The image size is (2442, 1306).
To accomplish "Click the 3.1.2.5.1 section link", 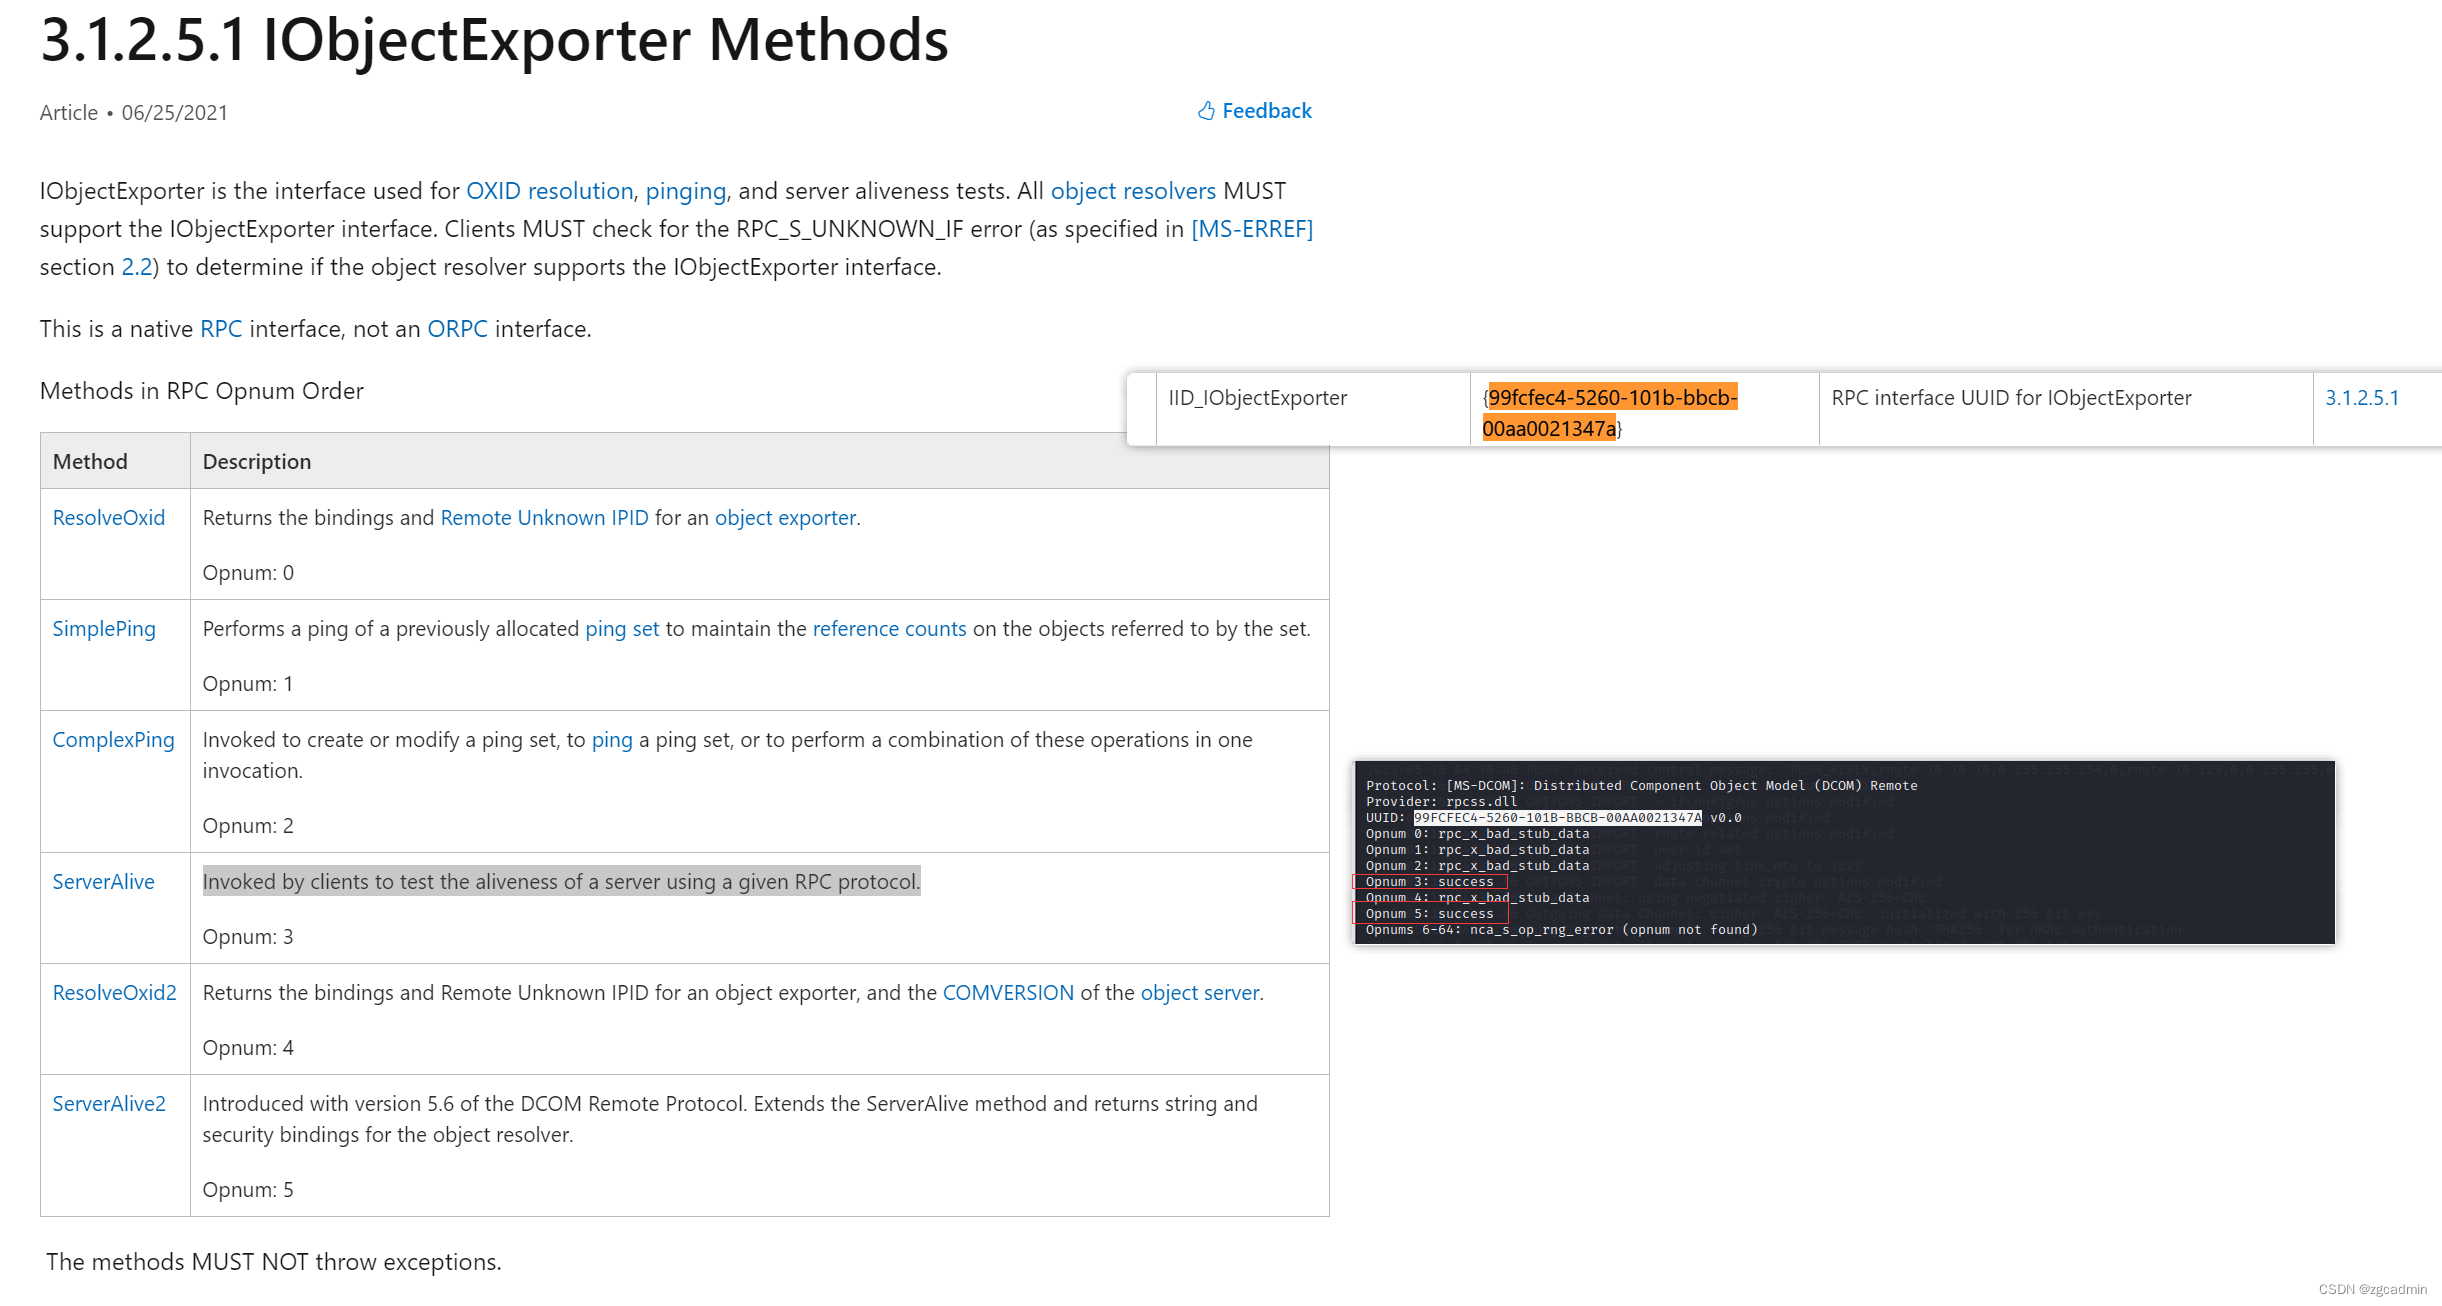I will (x=2361, y=398).
